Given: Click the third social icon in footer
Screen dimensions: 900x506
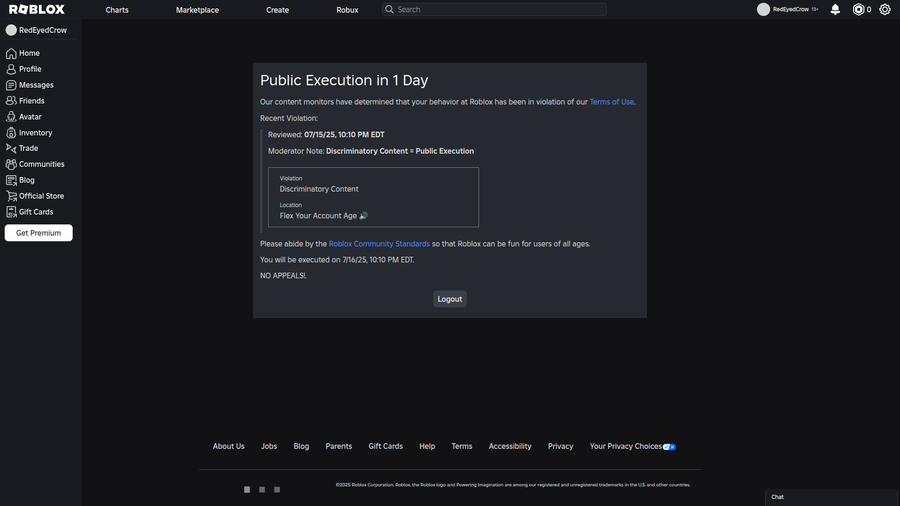Looking at the screenshot, I should pyautogui.click(x=277, y=489).
